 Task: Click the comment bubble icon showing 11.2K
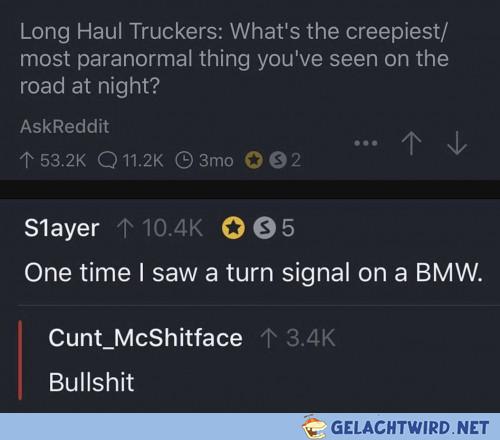point(107,161)
